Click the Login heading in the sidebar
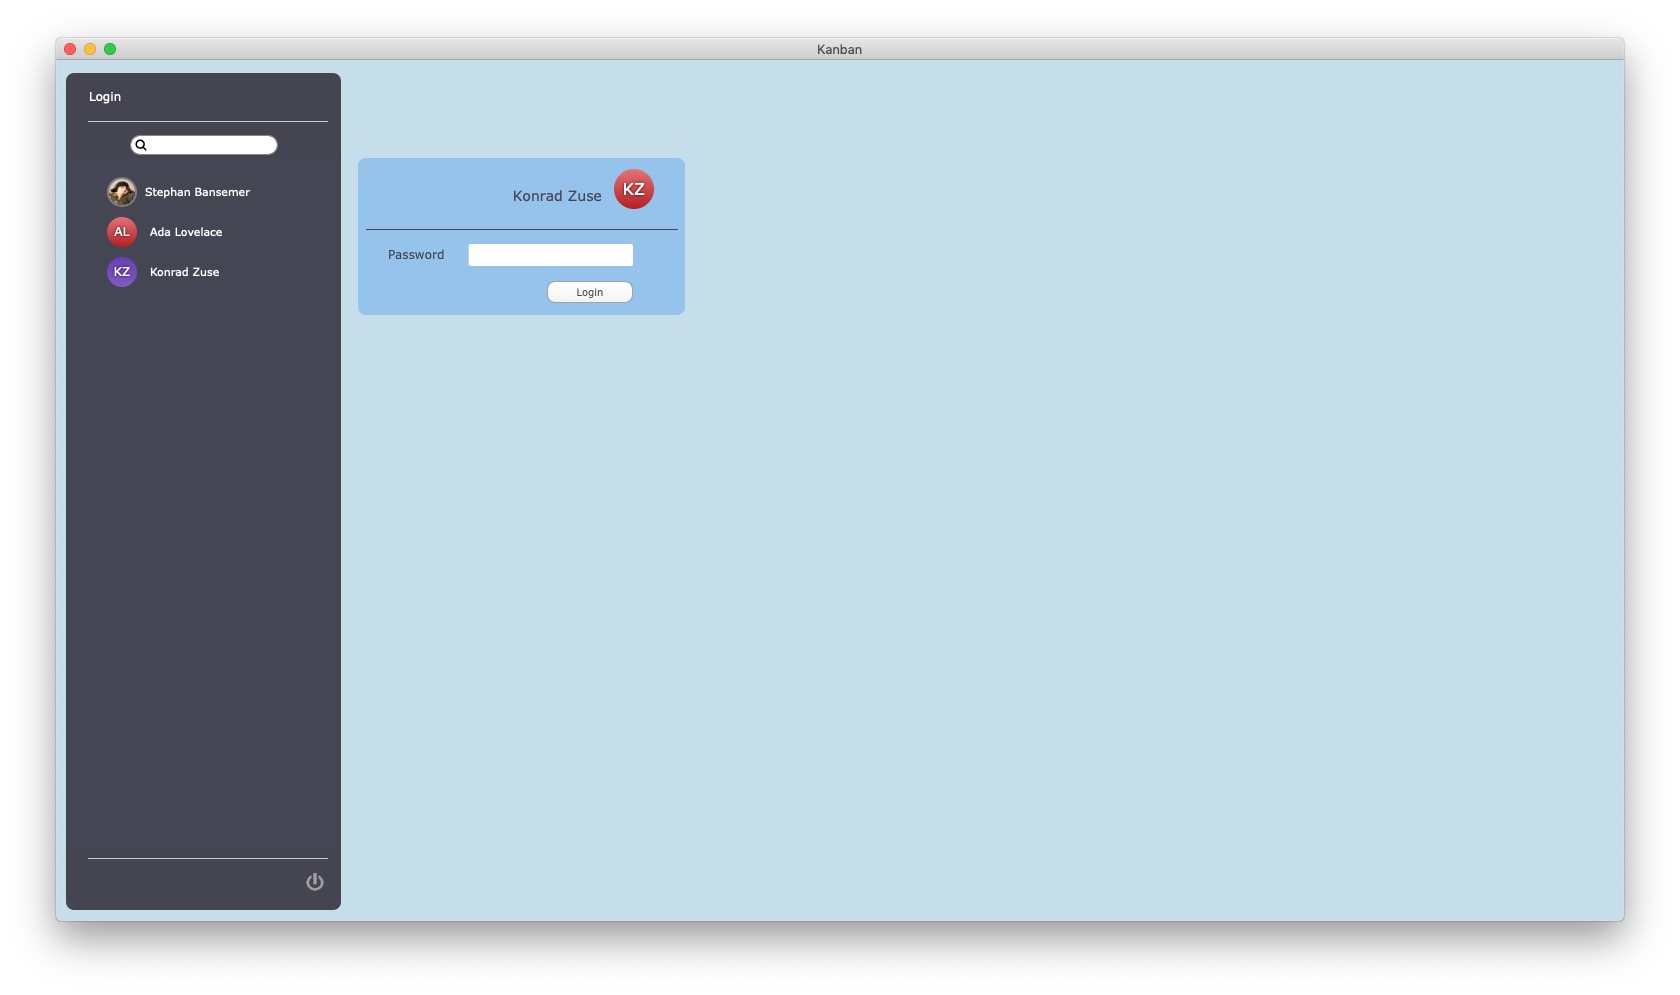 click(x=105, y=97)
